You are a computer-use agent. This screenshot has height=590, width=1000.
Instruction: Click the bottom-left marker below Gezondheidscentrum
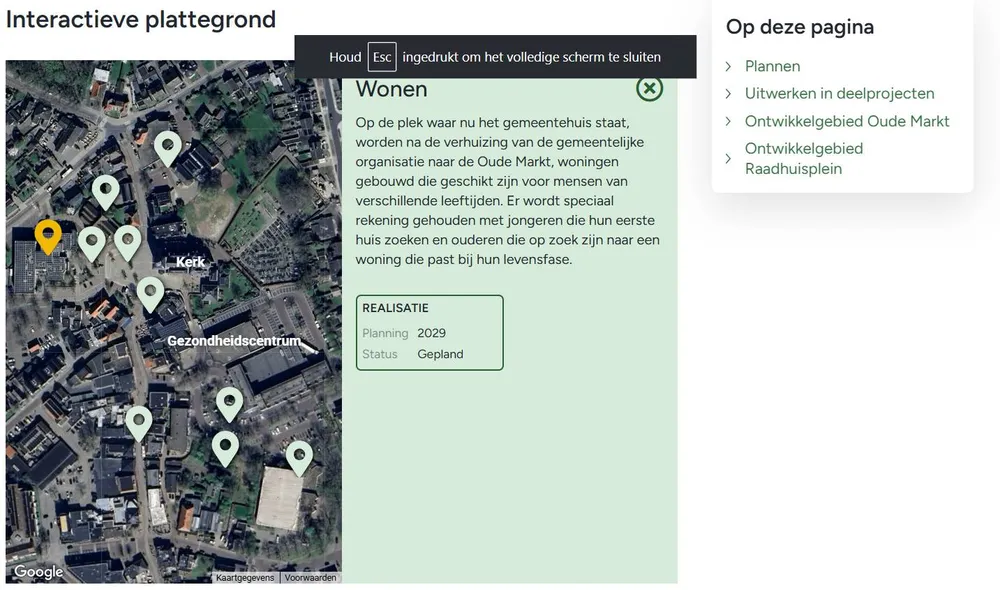[x=139, y=422]
